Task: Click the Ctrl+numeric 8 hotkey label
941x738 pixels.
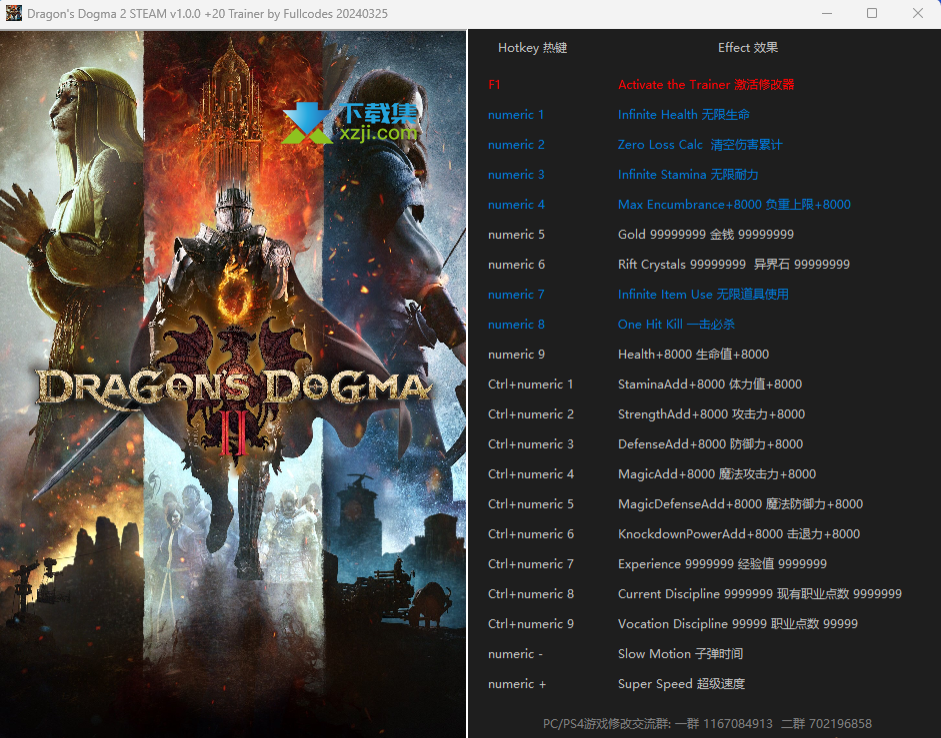Action: click(x=531, y=595)
